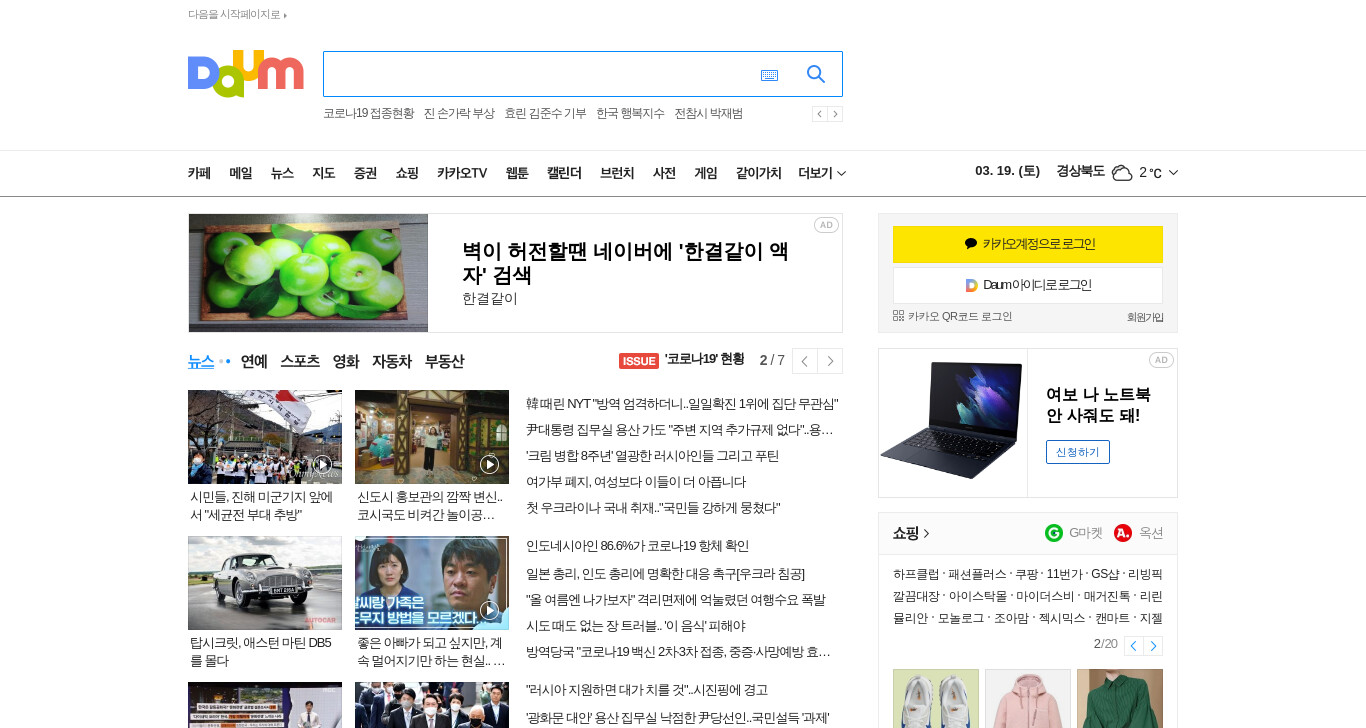This screenshot has width=1366, height=728.
Task: Open the green dress shopping thumbnail
Action: click(1120, 698)
